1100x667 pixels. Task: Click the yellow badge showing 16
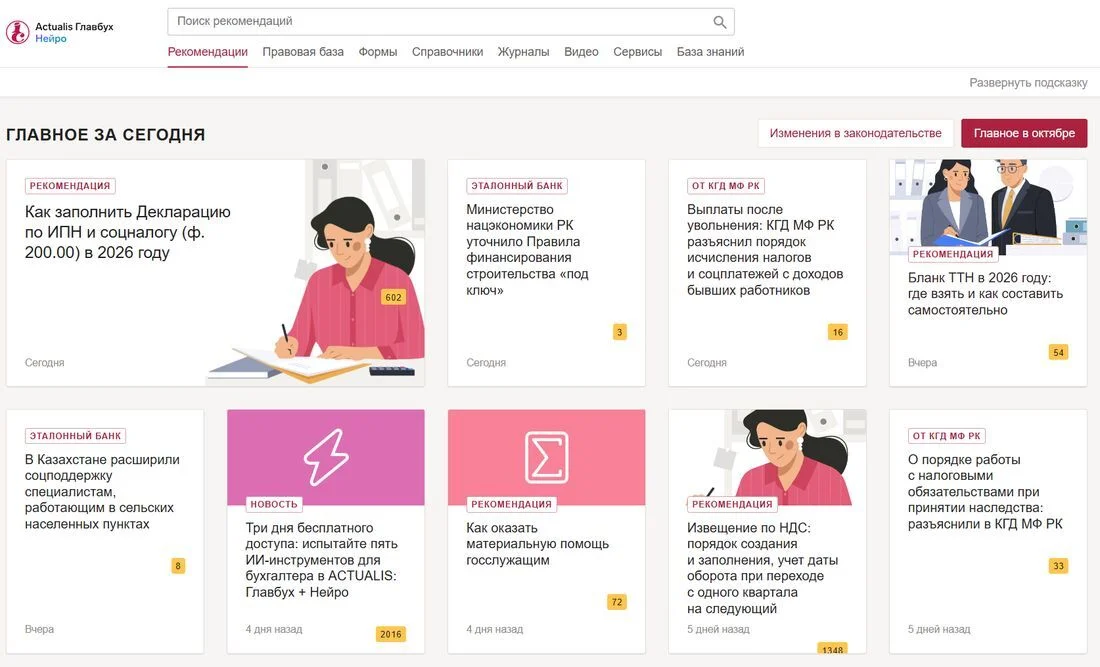838,332
